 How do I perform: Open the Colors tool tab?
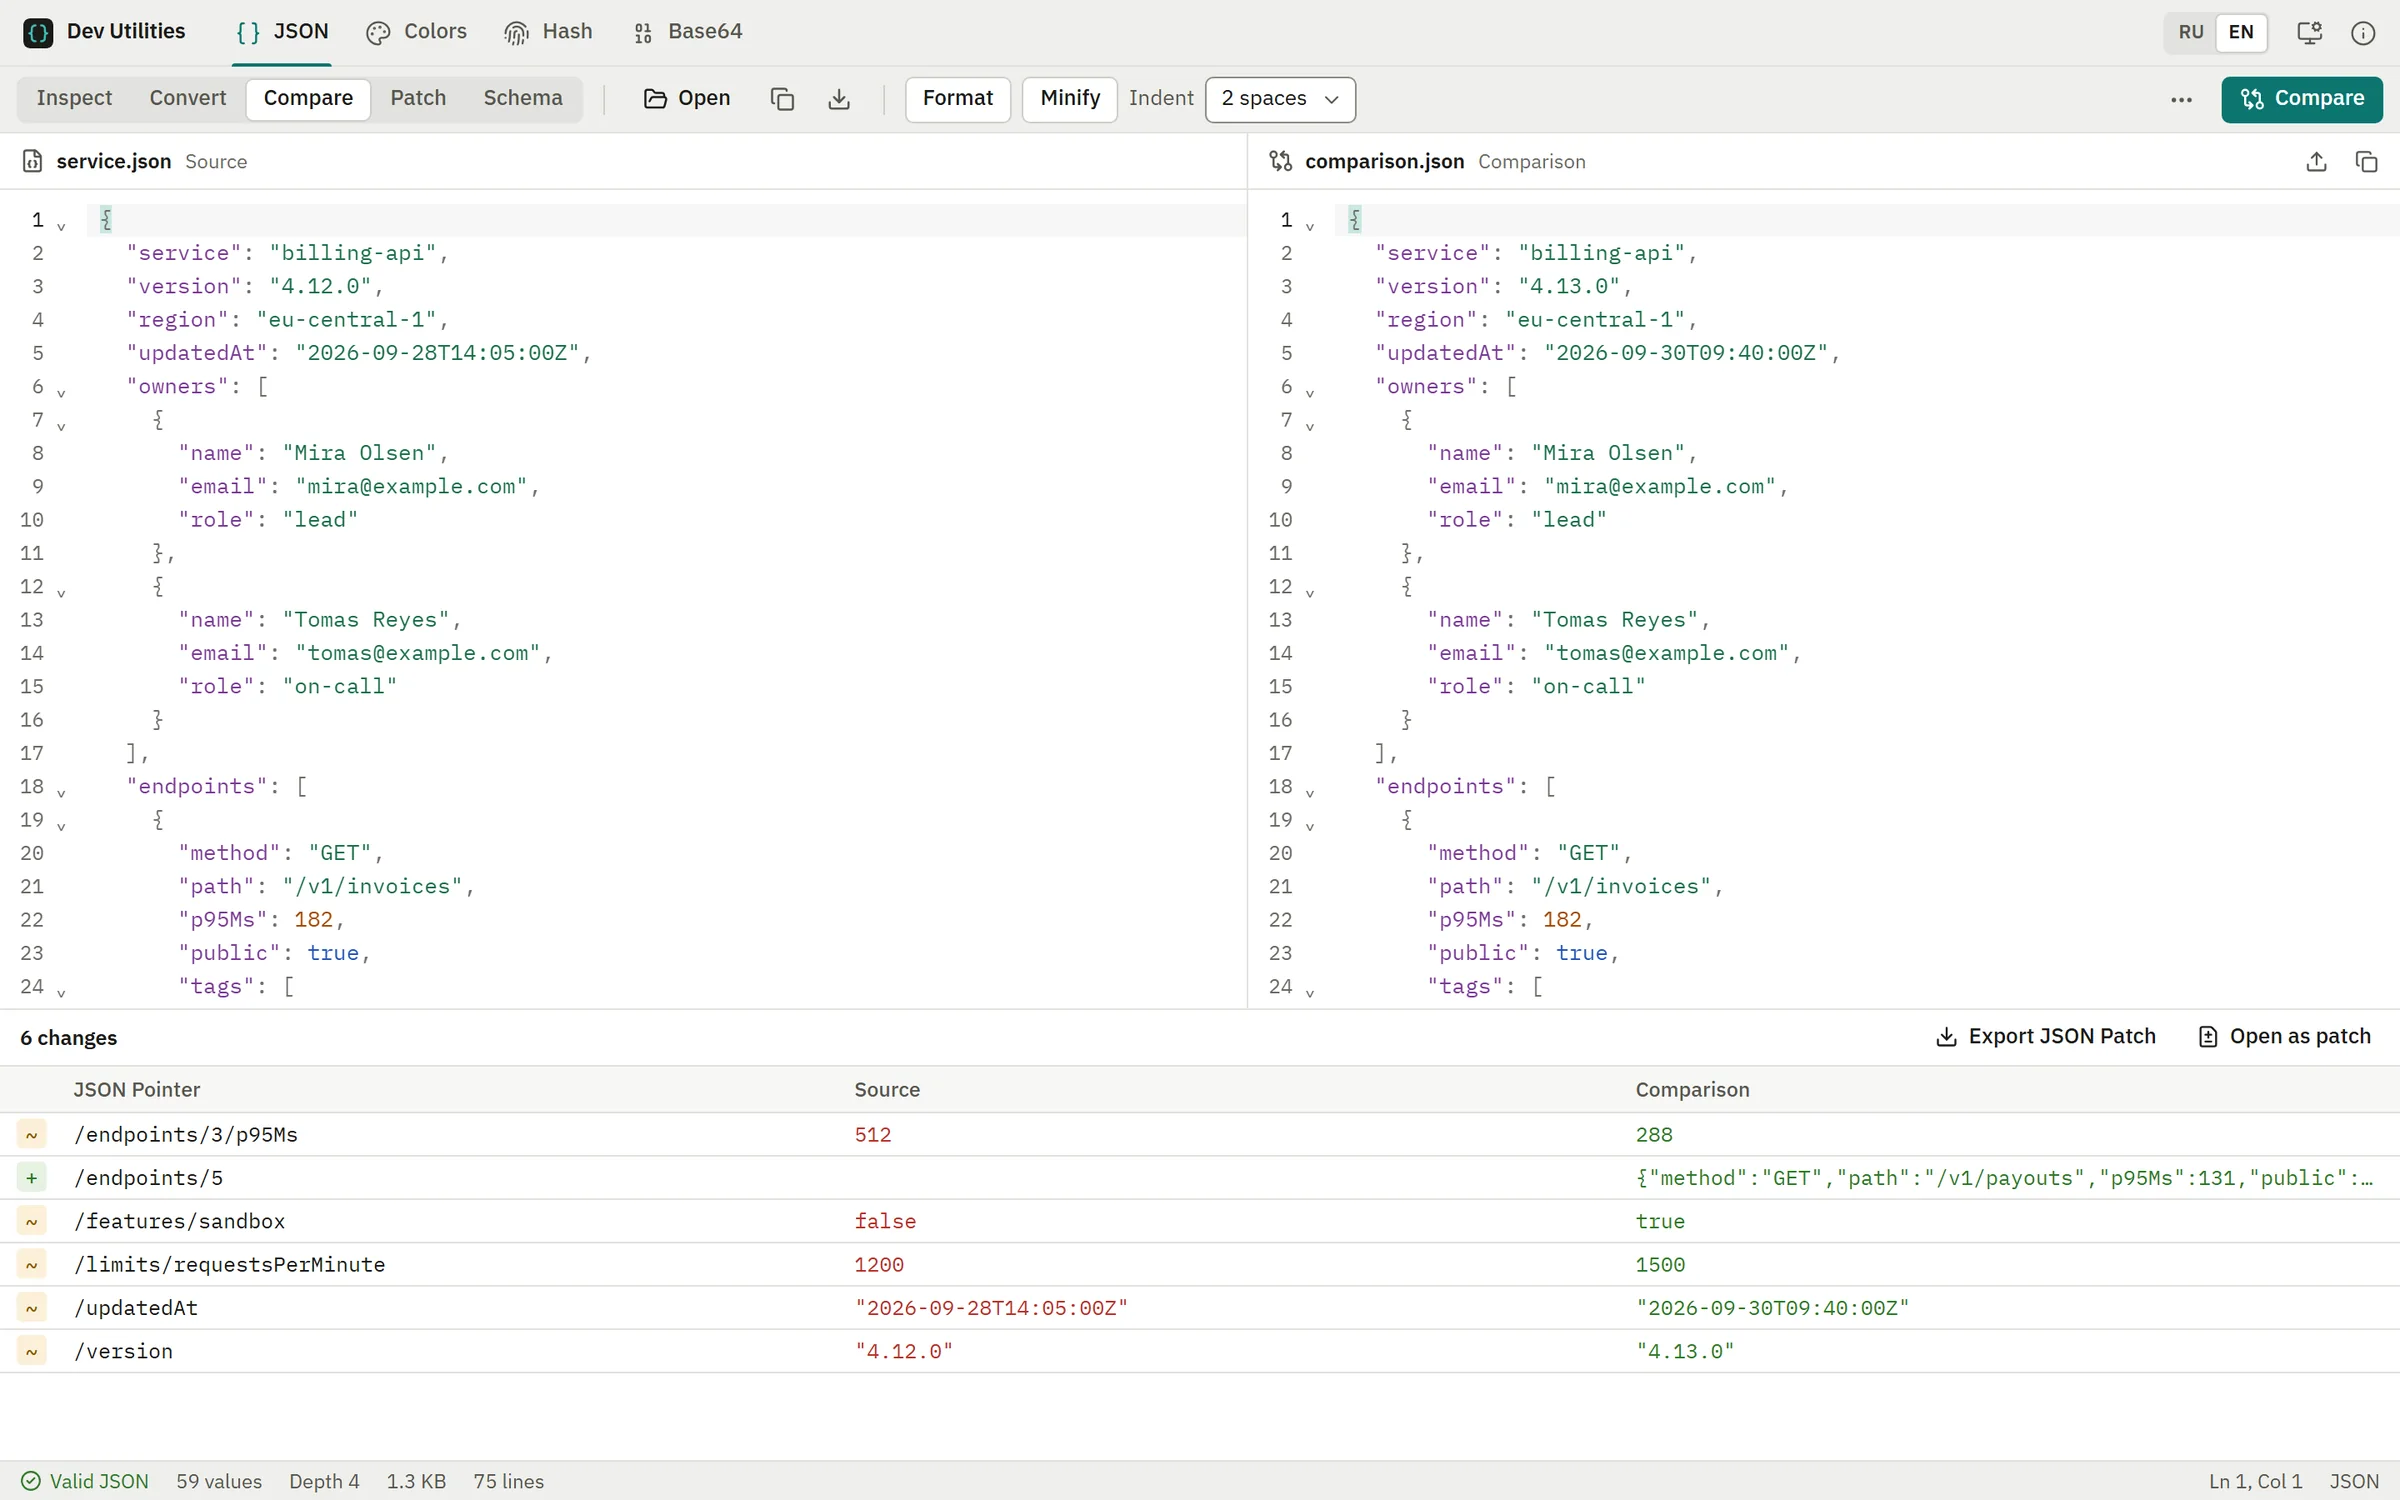tap(416, 32)
